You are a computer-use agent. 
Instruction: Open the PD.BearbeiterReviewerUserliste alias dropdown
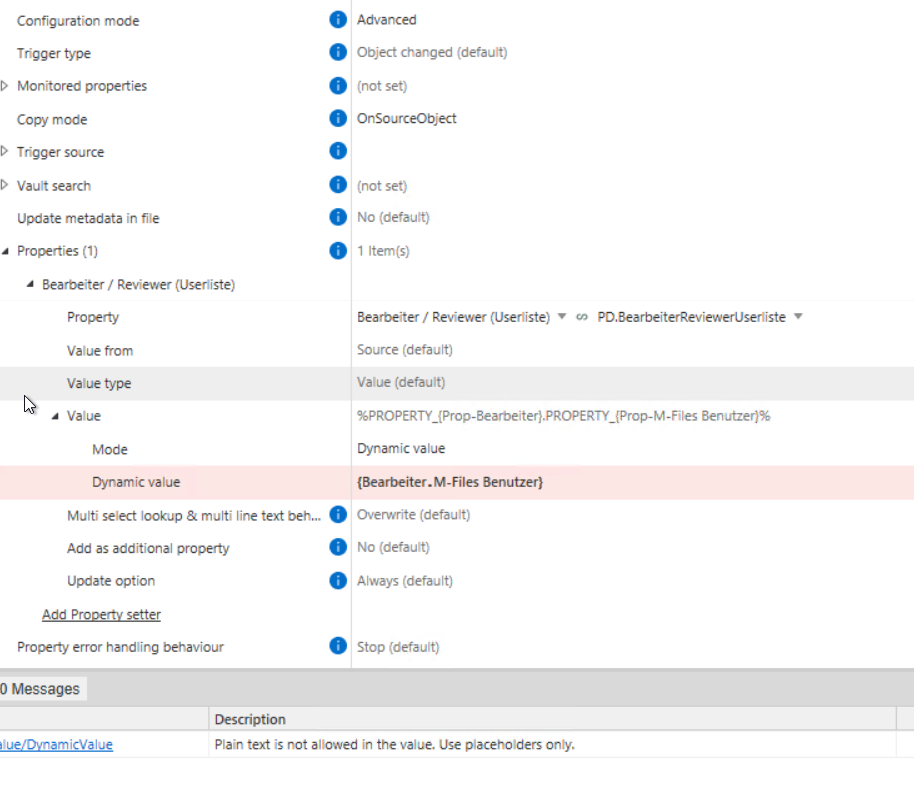click(799, 317)
